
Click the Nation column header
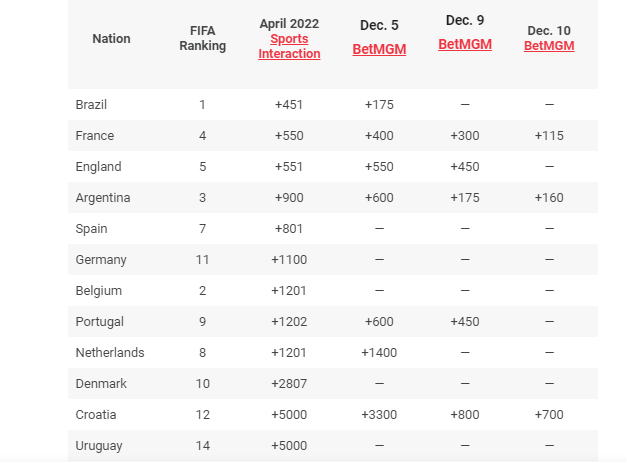tap(112, 38)
